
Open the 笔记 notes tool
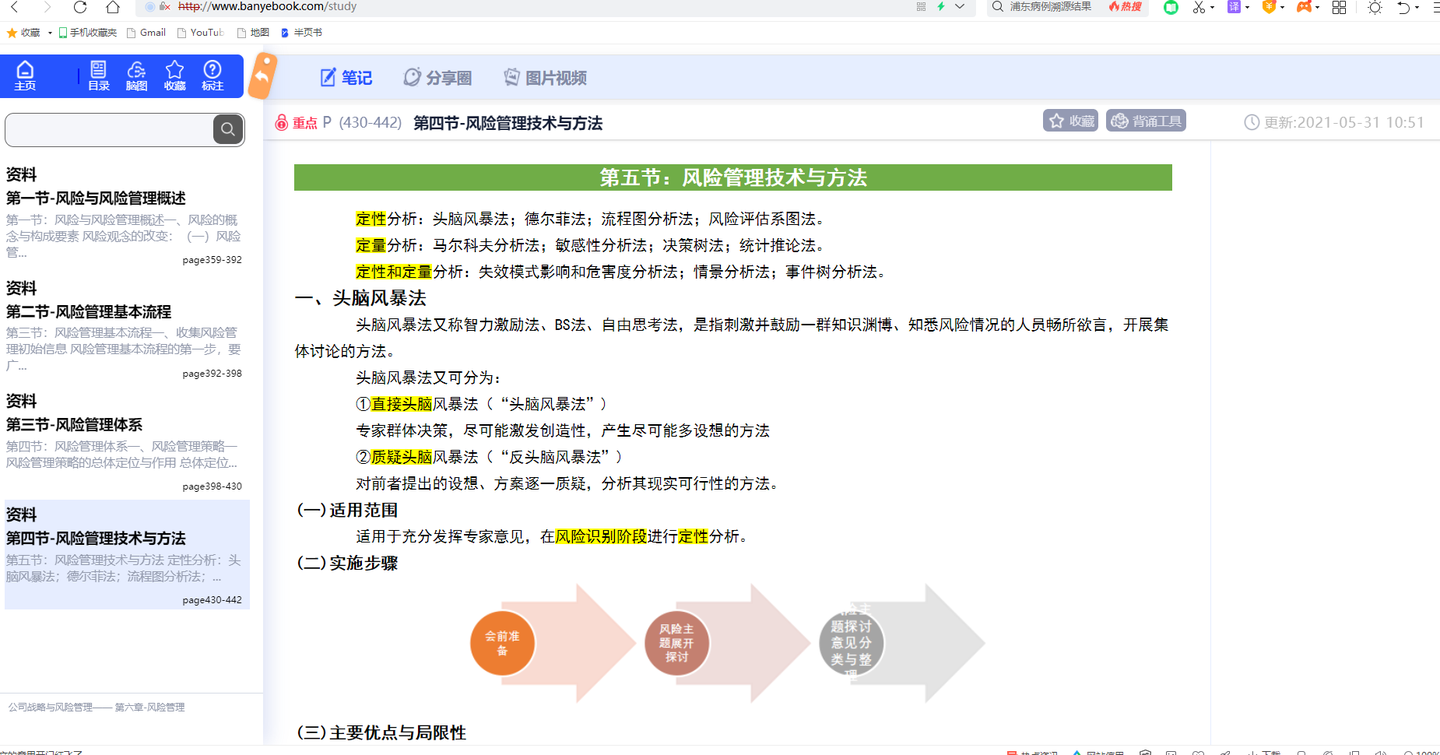pos(345,77)
